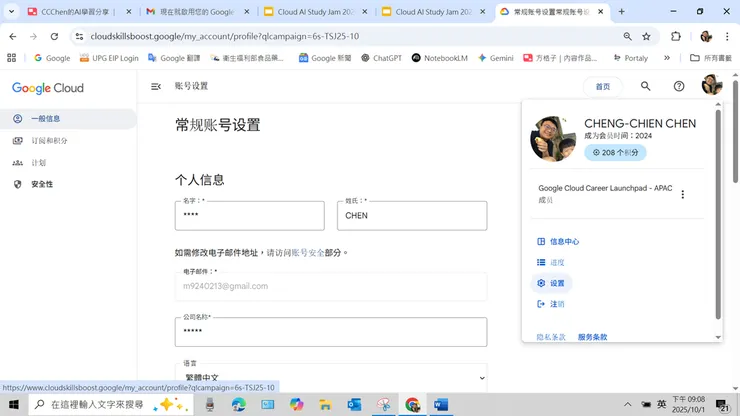Show hidden system tray icons
This screenshot has width=740, height=416.
tap(627, 405)
